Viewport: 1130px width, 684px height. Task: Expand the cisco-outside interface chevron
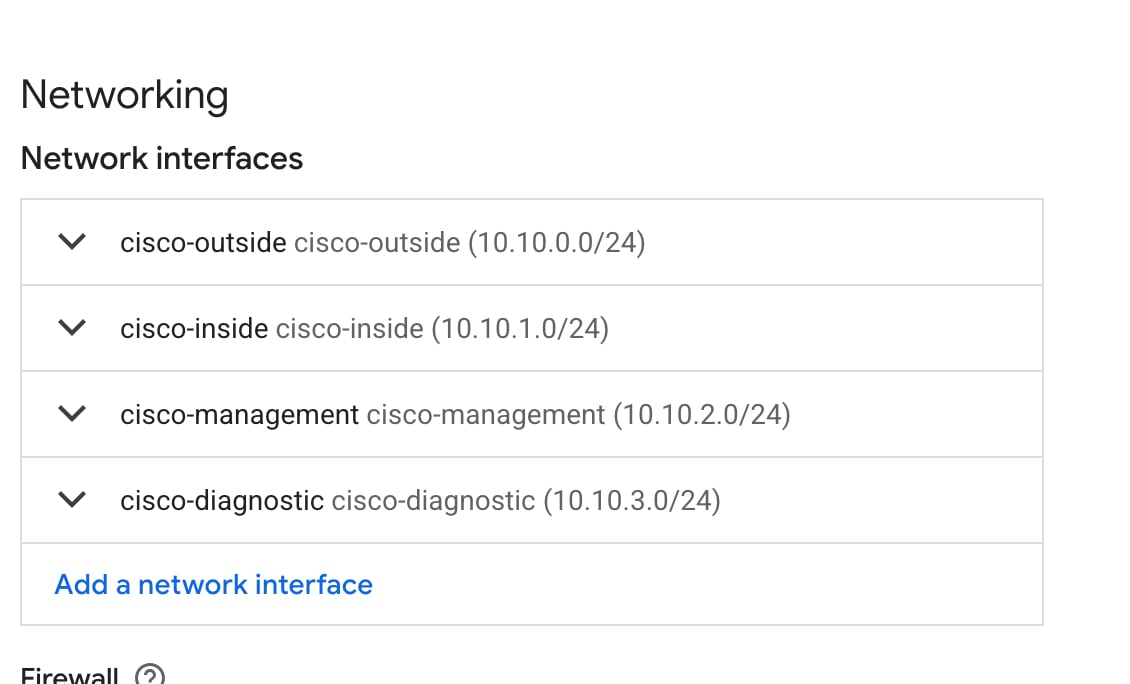pos(72,242)
